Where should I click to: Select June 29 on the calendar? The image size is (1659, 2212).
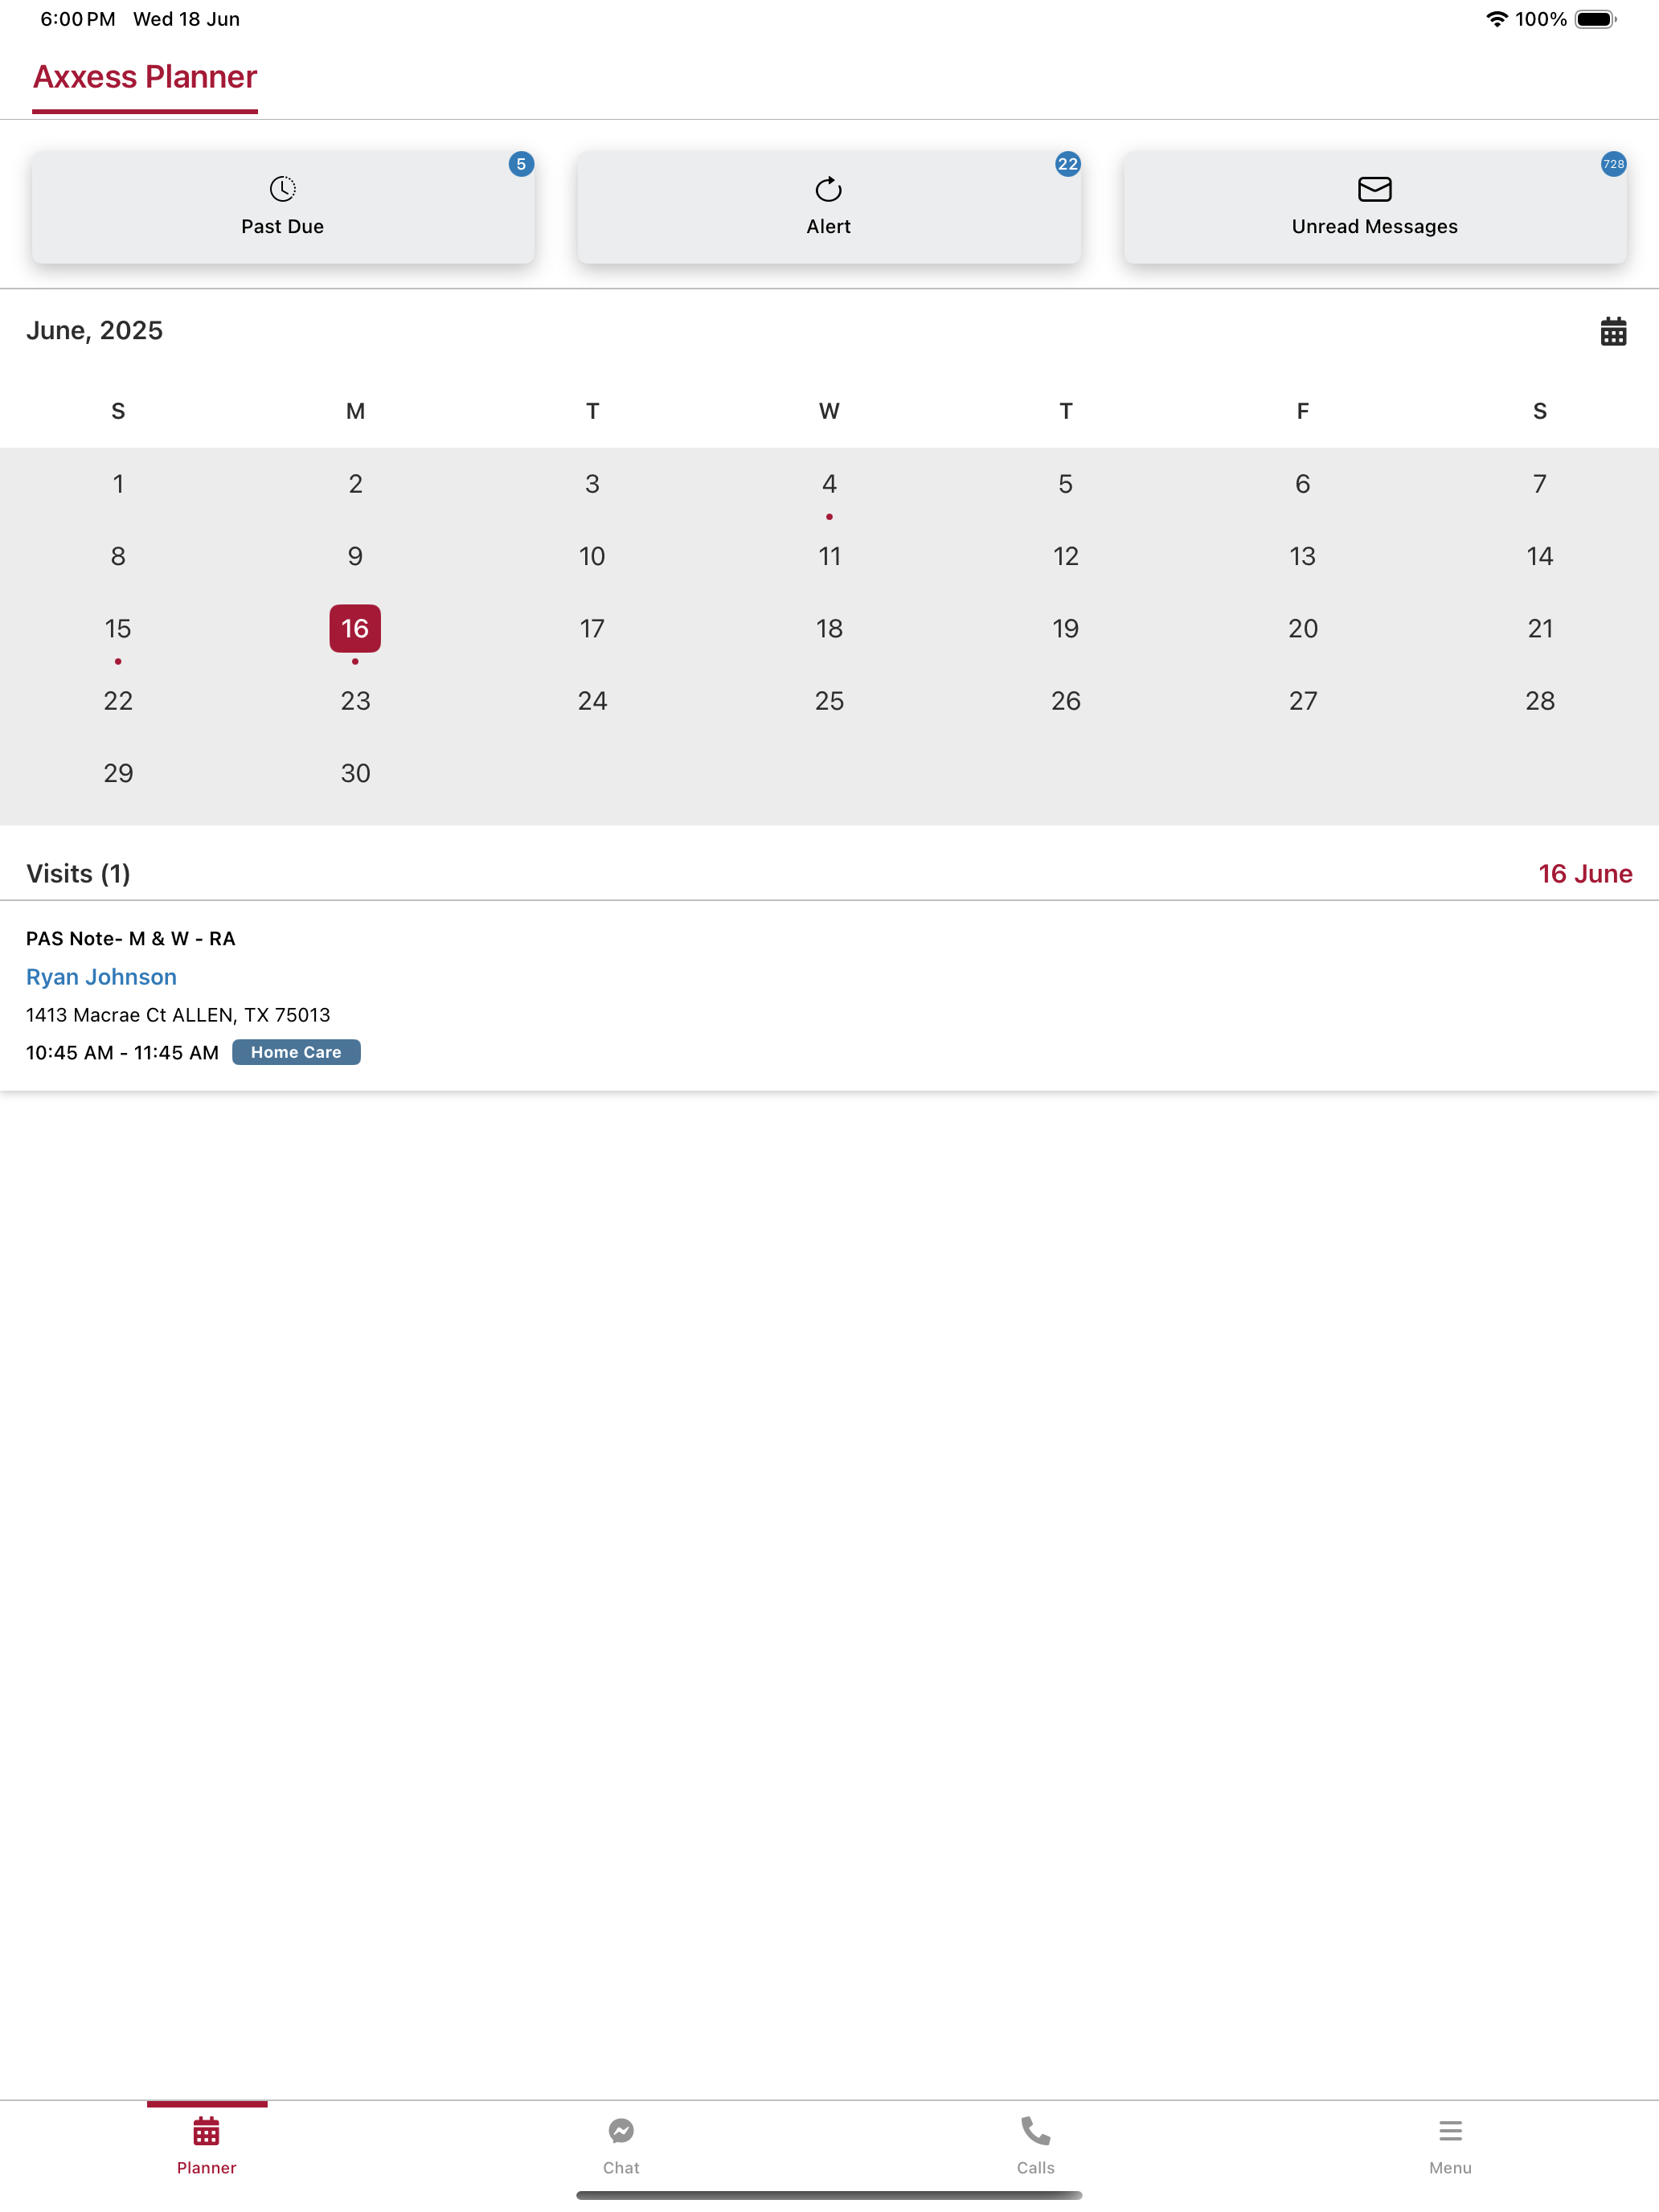click(x=118, y=773)
